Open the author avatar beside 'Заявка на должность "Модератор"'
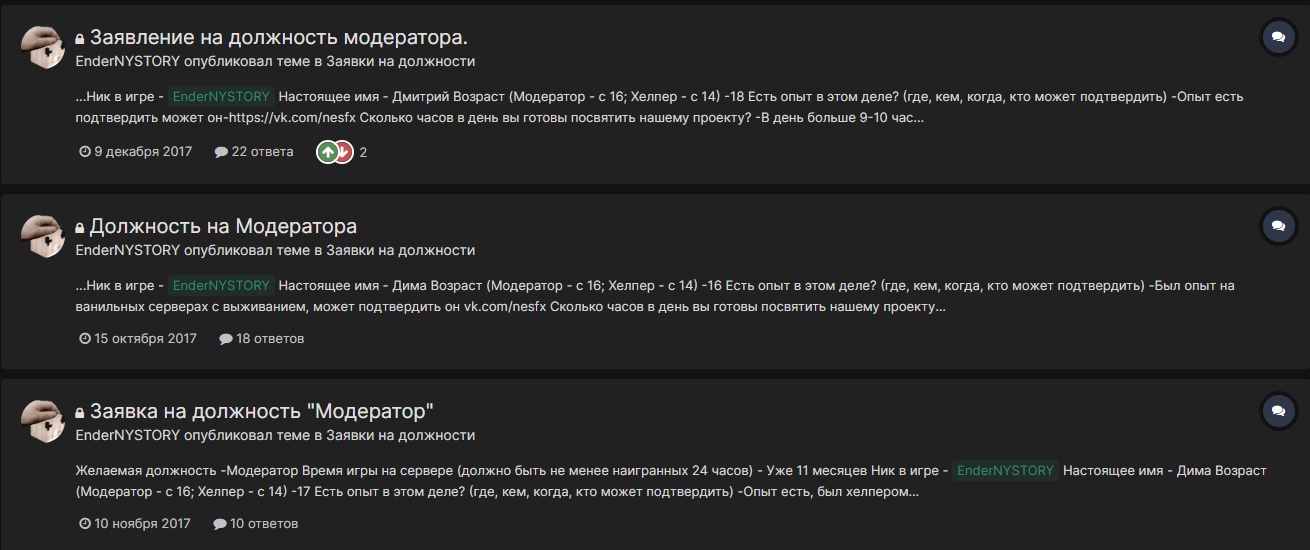Viewport: 1310px width, 550px height. pos(43,420)
